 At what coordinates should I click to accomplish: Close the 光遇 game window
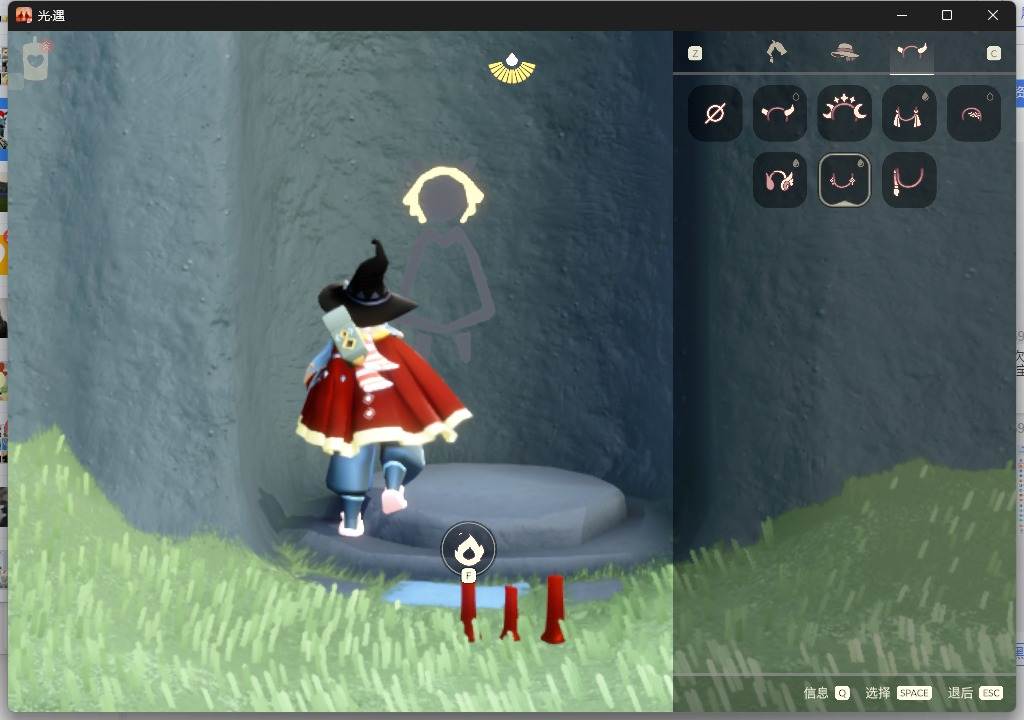(x=993, y=15)
